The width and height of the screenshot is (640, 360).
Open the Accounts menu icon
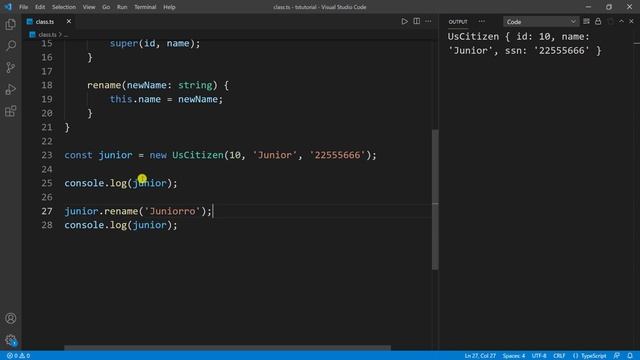11,318
